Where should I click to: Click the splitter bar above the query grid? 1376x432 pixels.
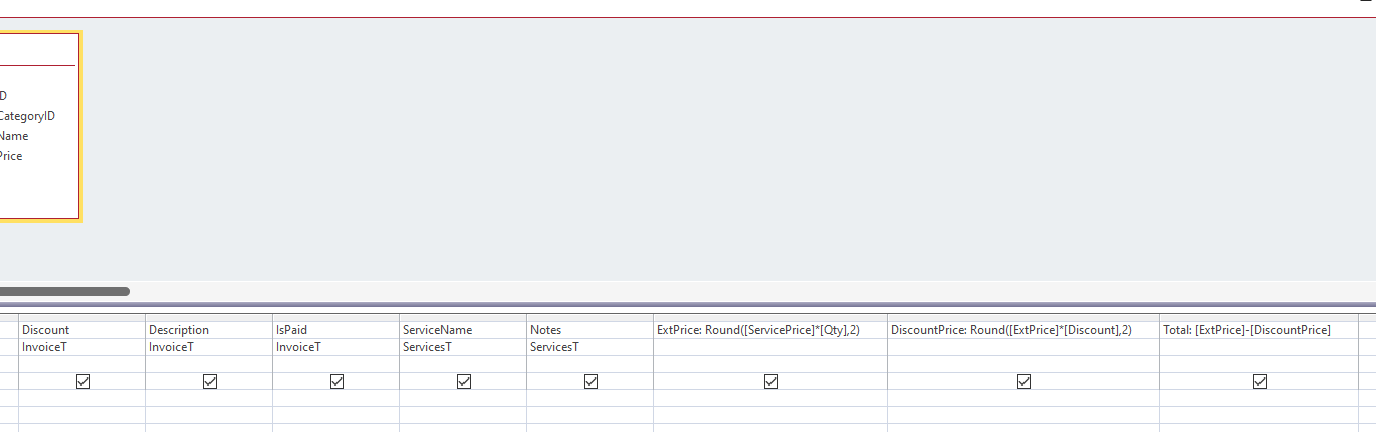pos(688,305)
